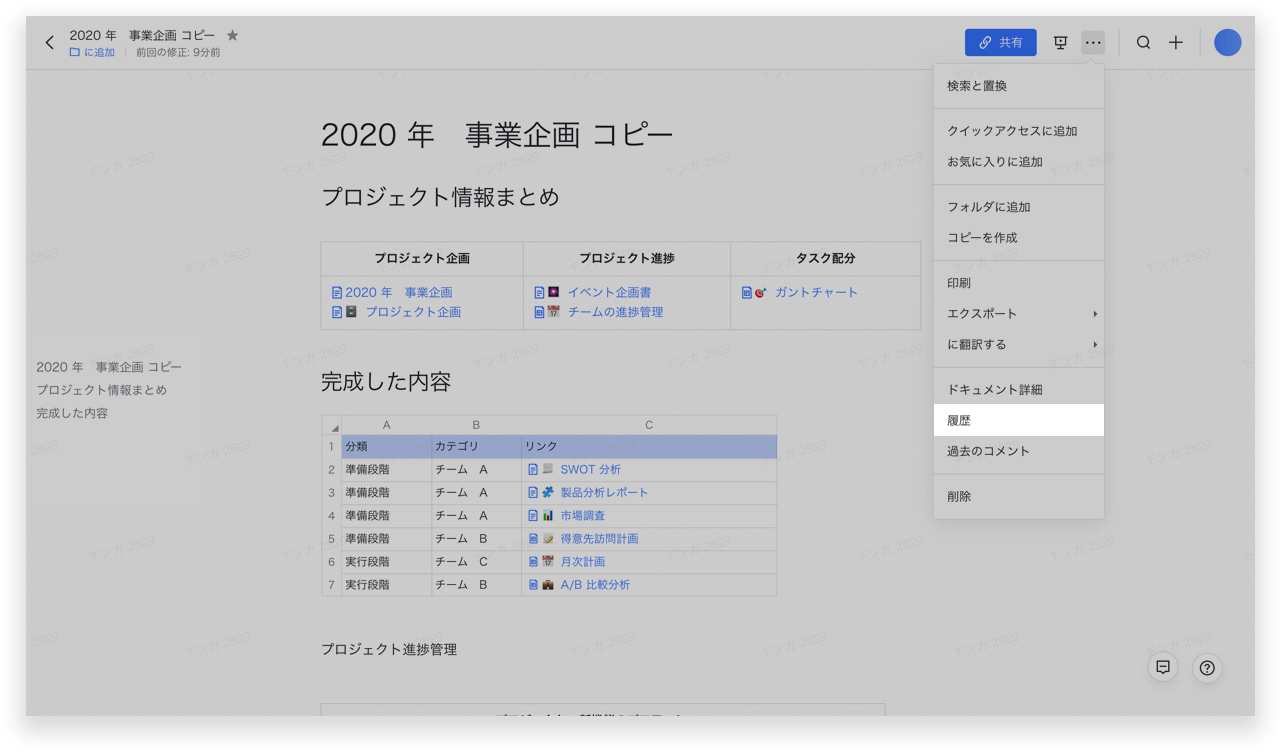Click the plus icon to create new
The height and width of the screenshot is (752, 1281).
(1176, 43)
